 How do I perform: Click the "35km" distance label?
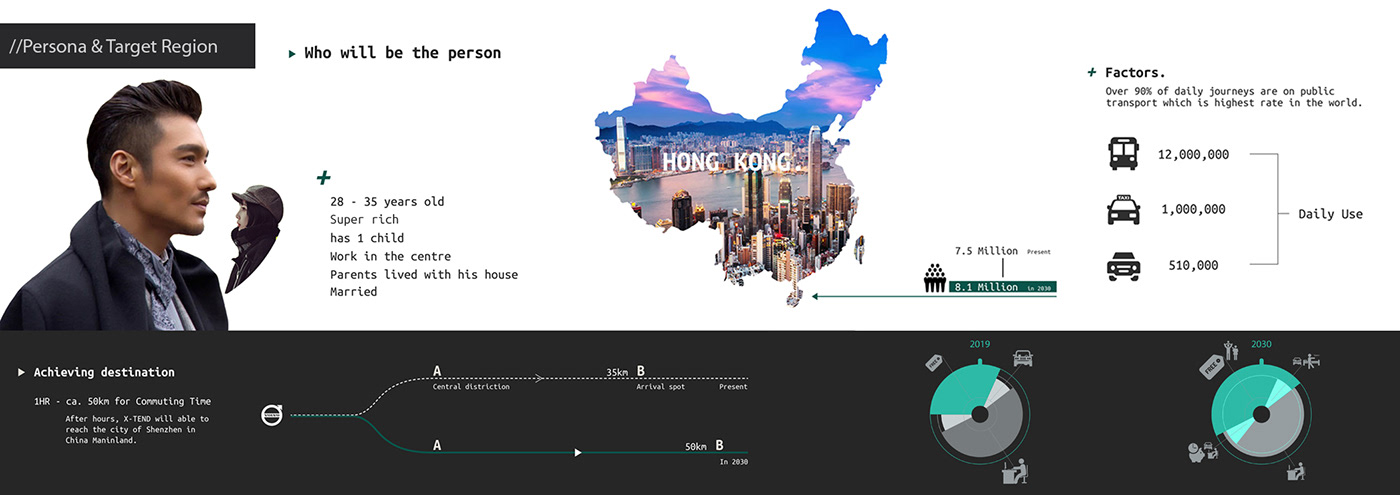[x=617, y=372]
